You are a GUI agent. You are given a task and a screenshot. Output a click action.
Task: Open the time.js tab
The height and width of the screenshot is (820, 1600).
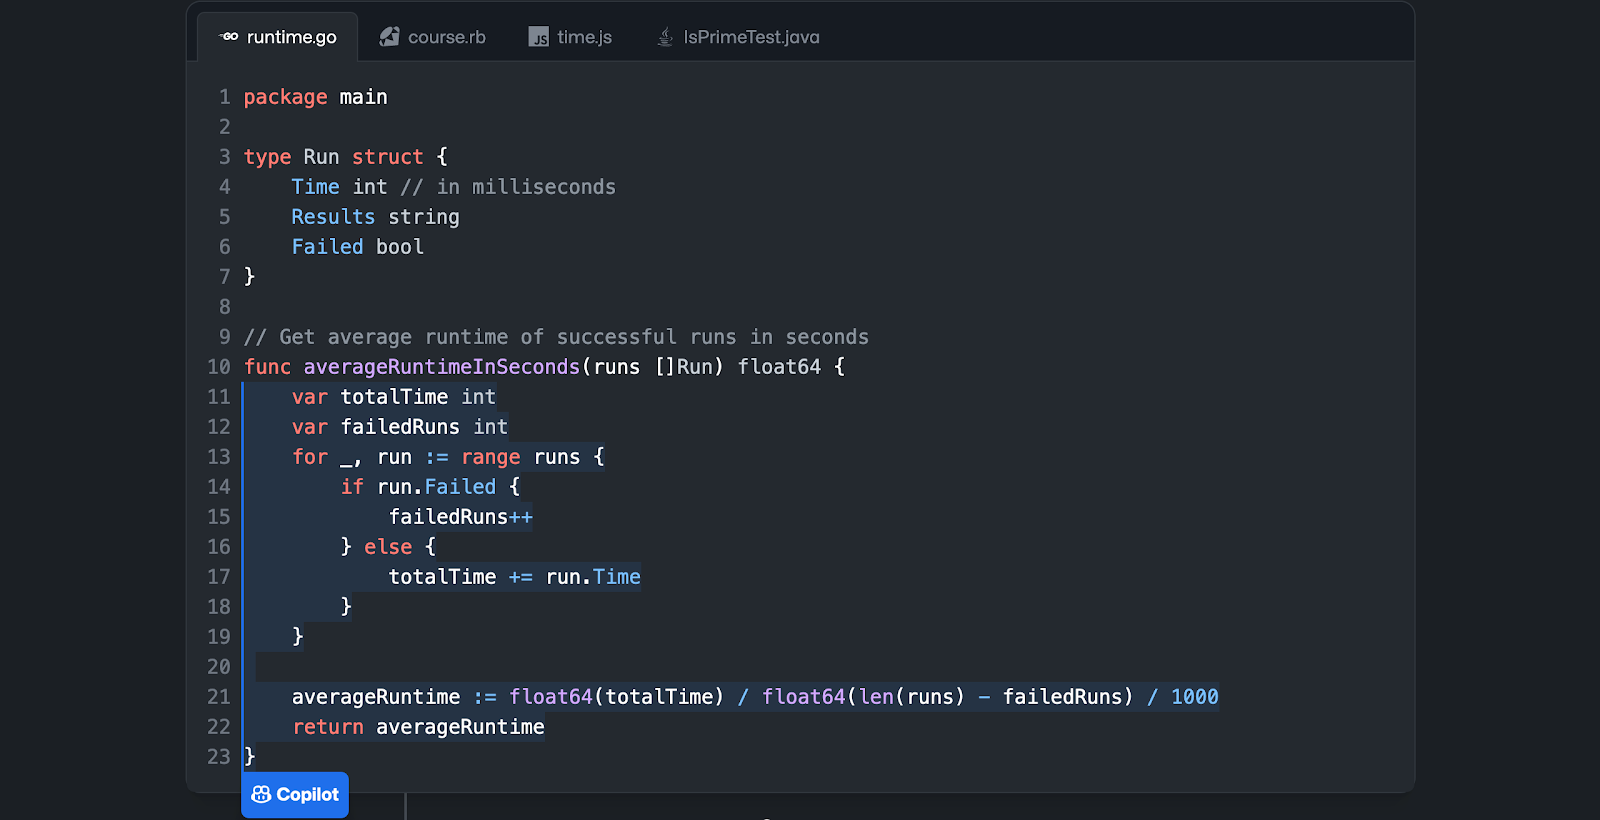pos(570,37)
